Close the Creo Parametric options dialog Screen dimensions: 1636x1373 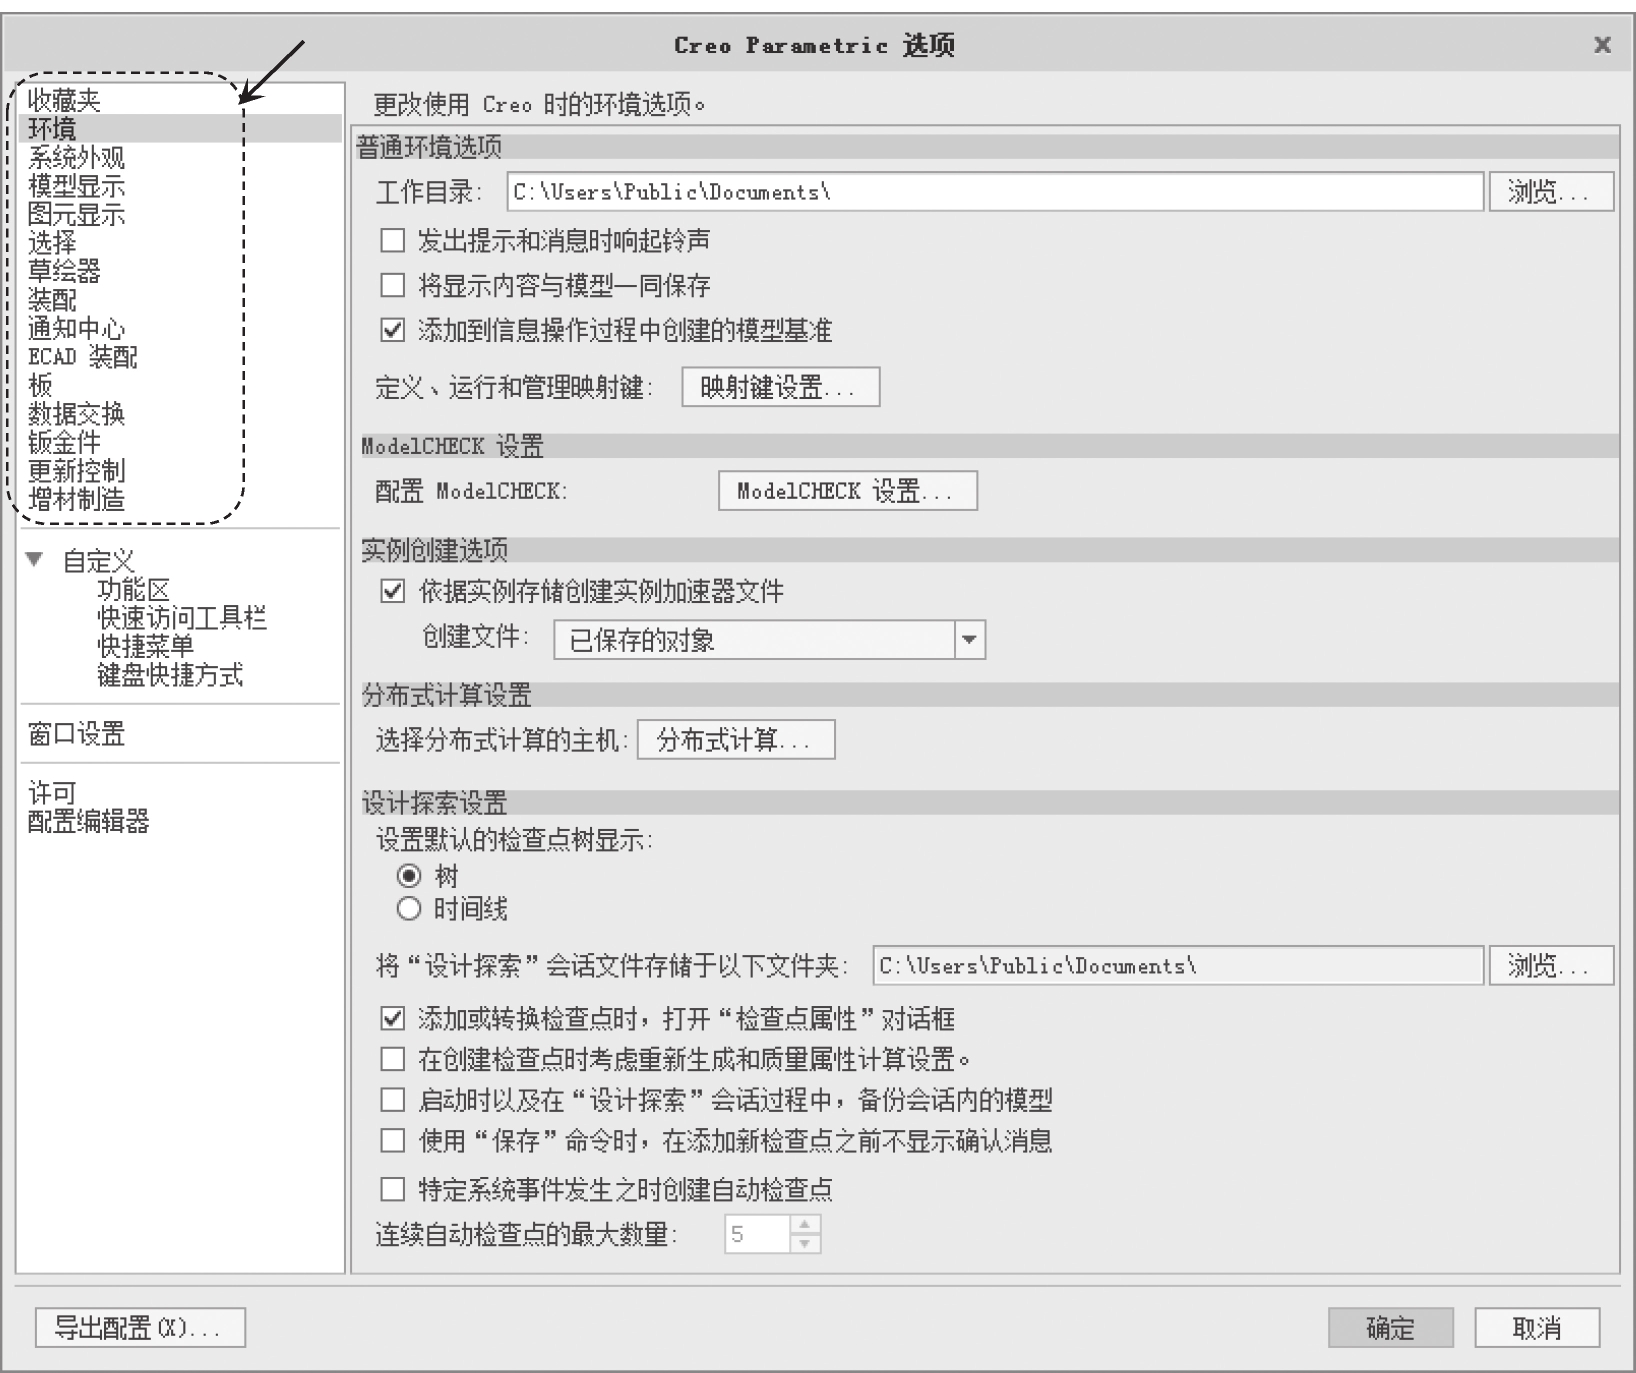(1602, 45)
